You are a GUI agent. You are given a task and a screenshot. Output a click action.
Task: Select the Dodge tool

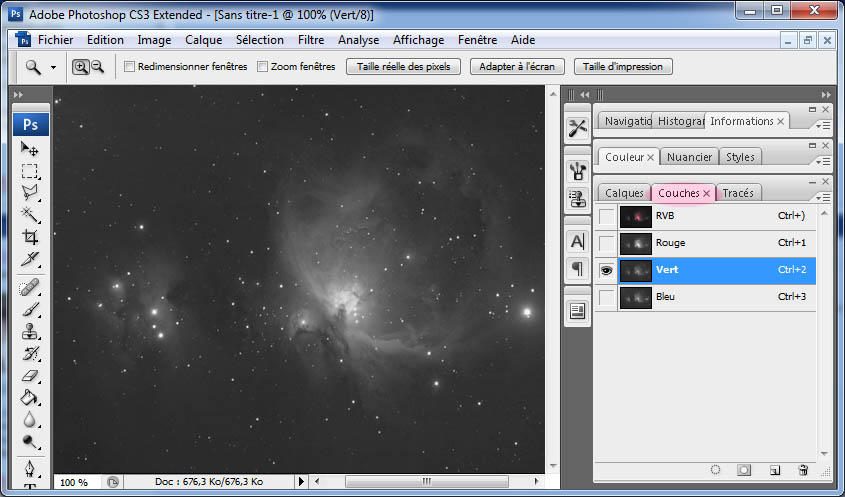coord(30,442)
